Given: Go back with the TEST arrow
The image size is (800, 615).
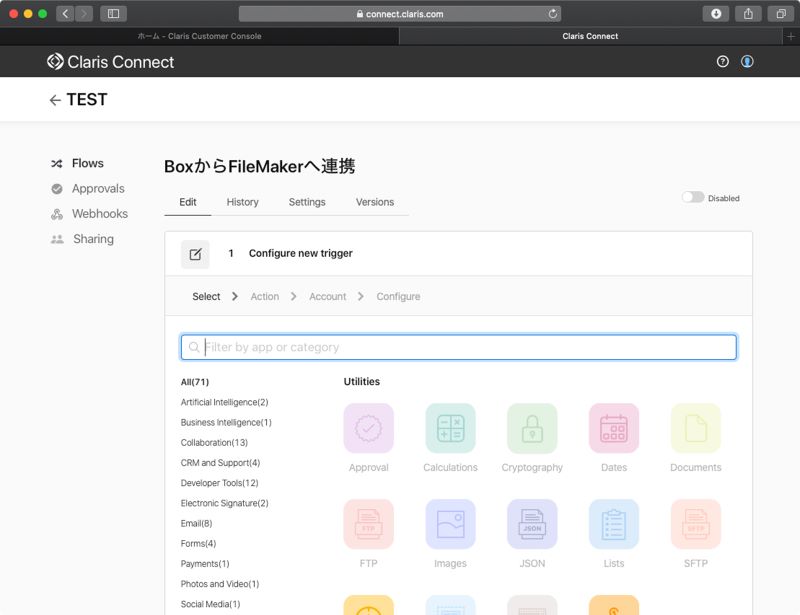Looking at the screenshot, I should point(55,100).
